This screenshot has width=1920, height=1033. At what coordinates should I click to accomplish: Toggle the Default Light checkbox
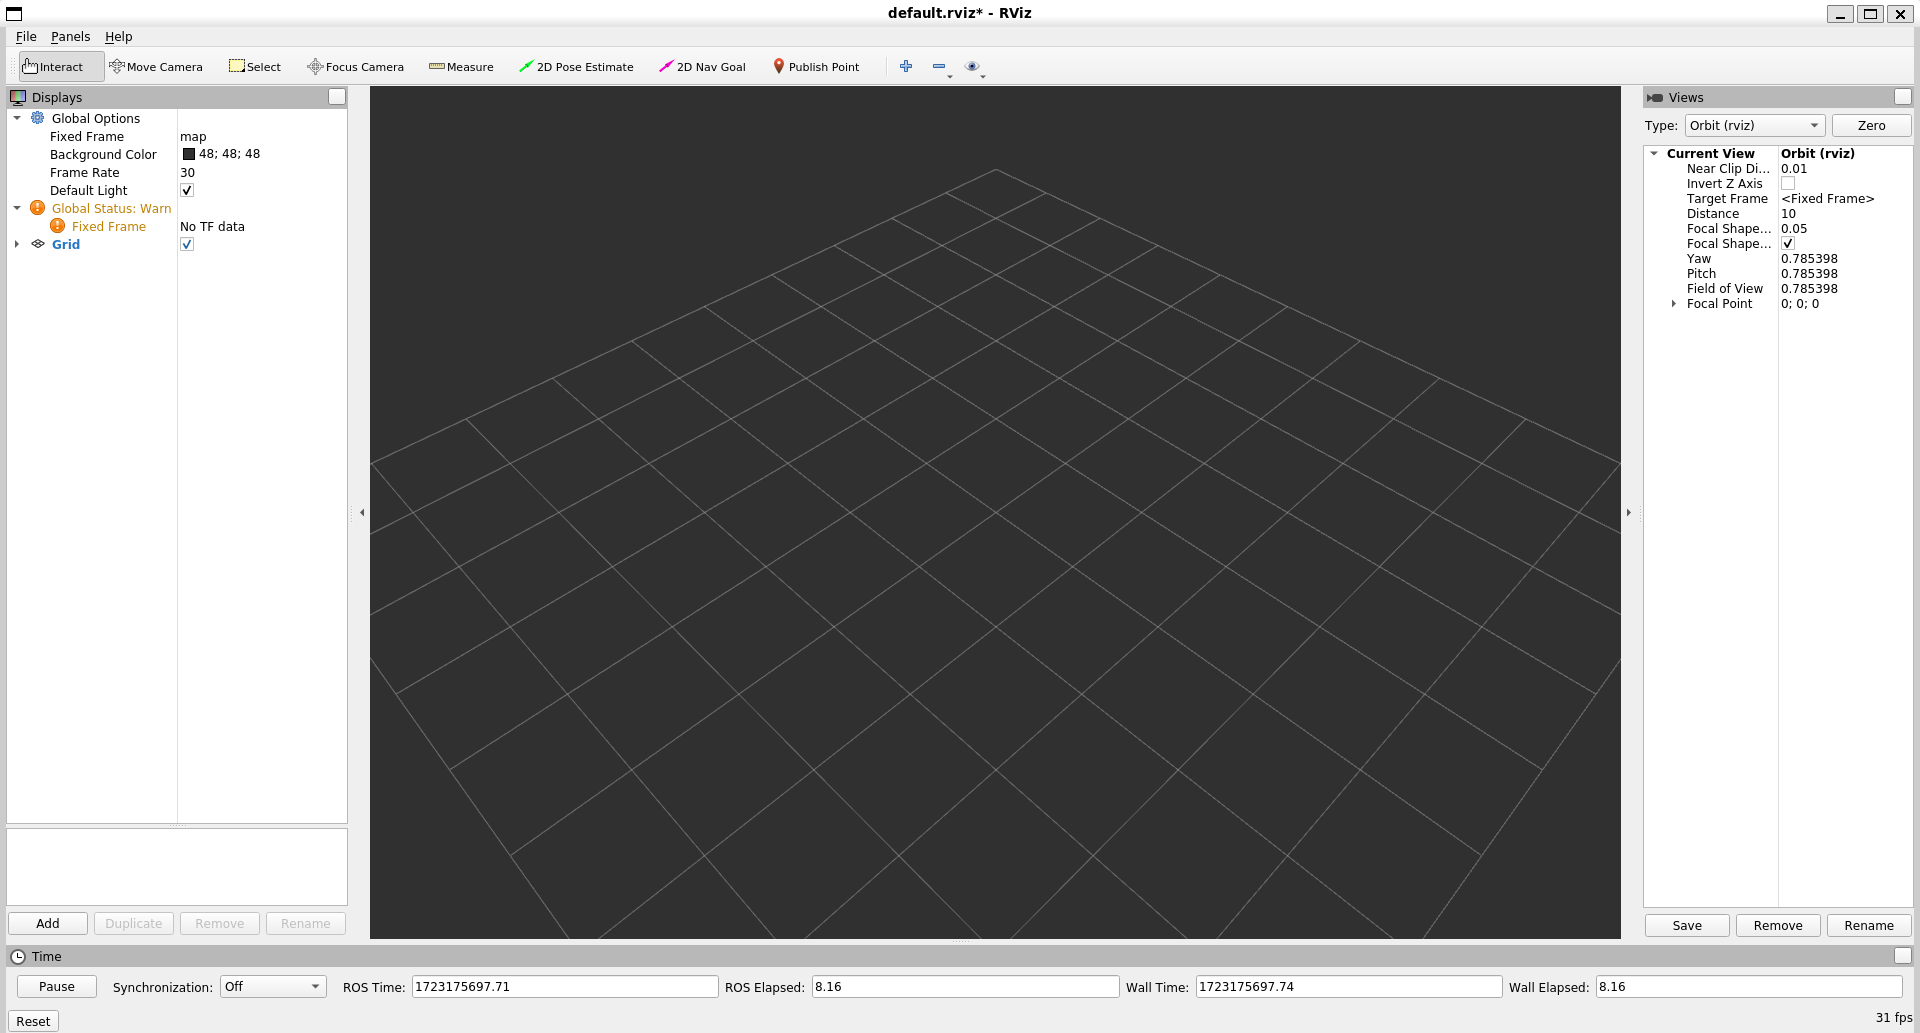187,190
